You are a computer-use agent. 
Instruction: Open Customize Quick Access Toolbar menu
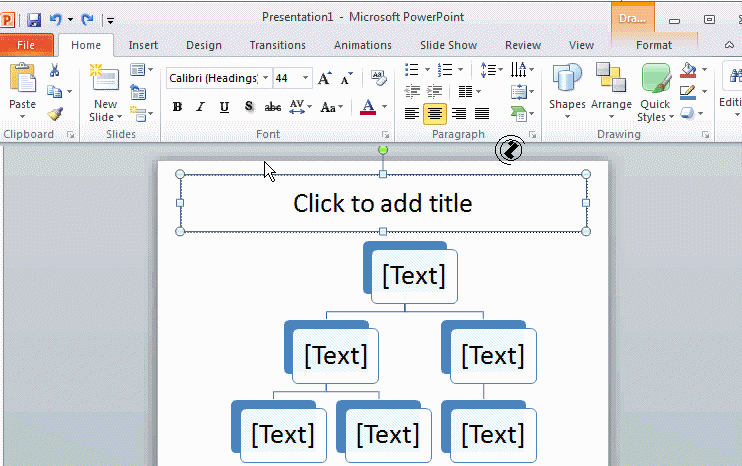(110, 20)
